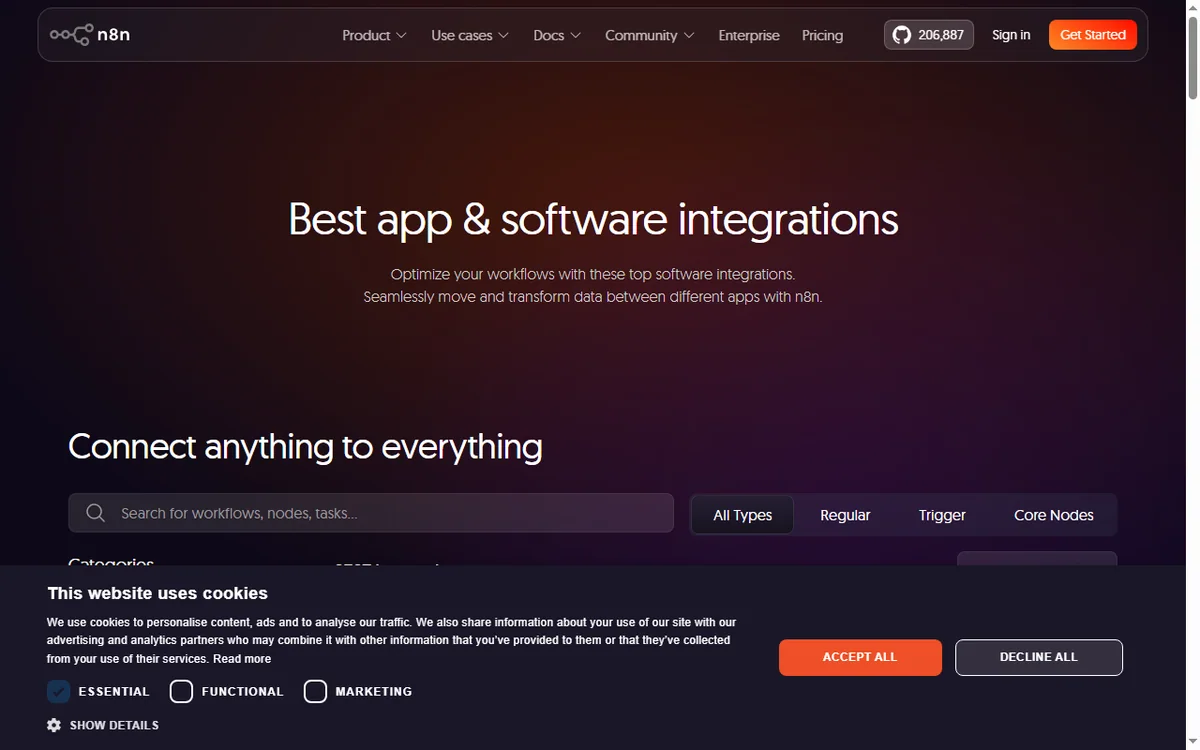Open the Product dropdown menu
This screenshot has height=750, width=1200.
tap(374, 35)
